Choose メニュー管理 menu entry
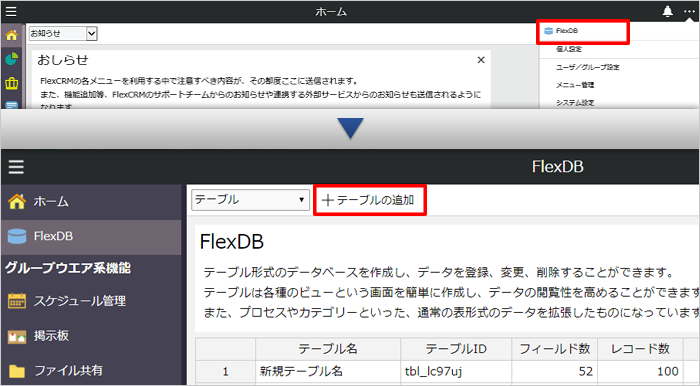Image resolution: width=700 pixels, height=386 pixels. point(575,85)
